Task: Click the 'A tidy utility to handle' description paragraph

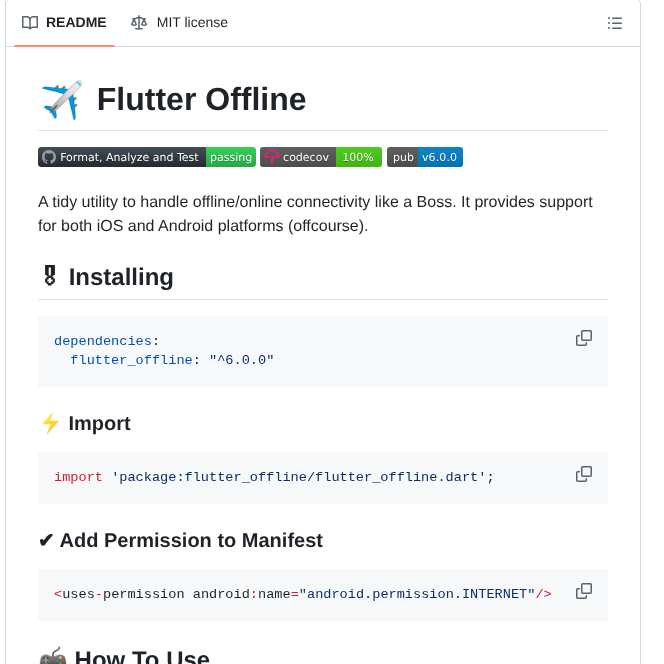Action: (315, 214)
